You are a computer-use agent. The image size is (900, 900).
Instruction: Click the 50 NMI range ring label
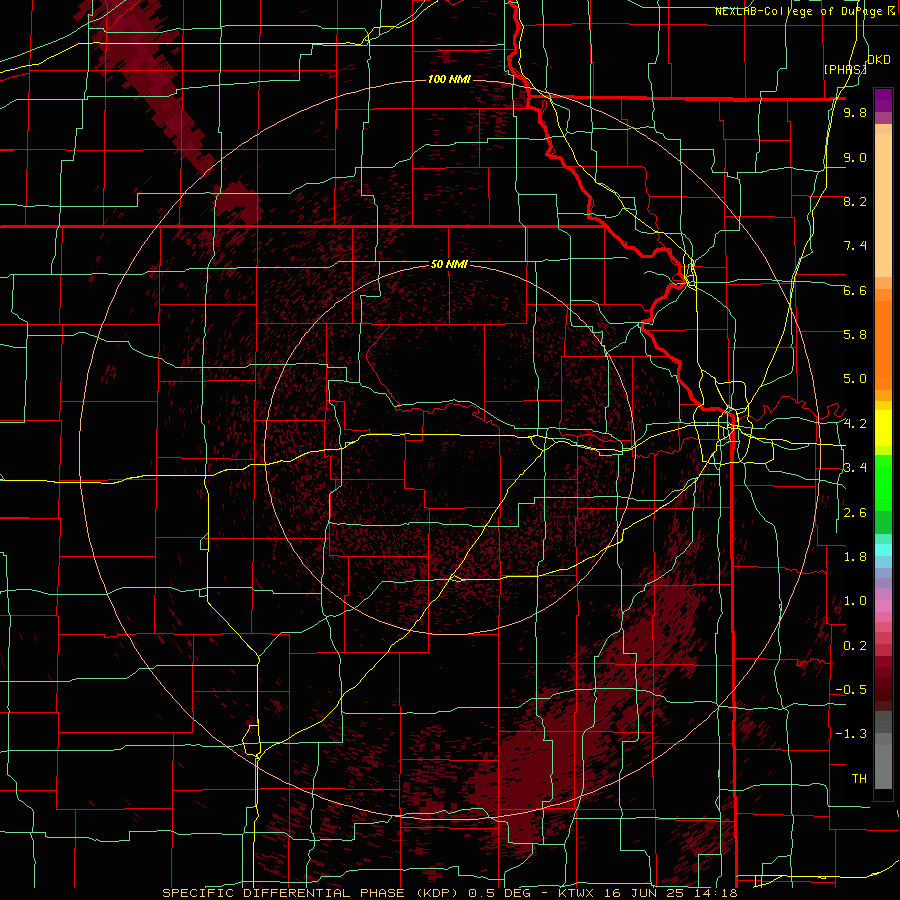(449, 264)
